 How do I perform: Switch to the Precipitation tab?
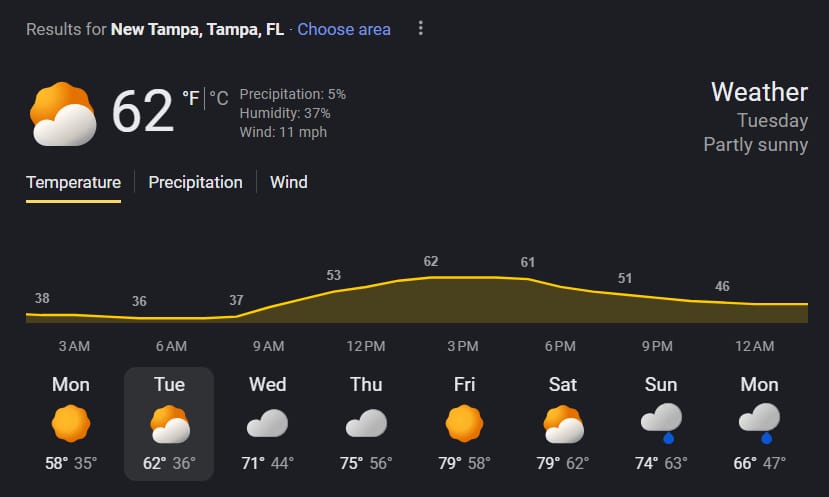pos(195,182)
